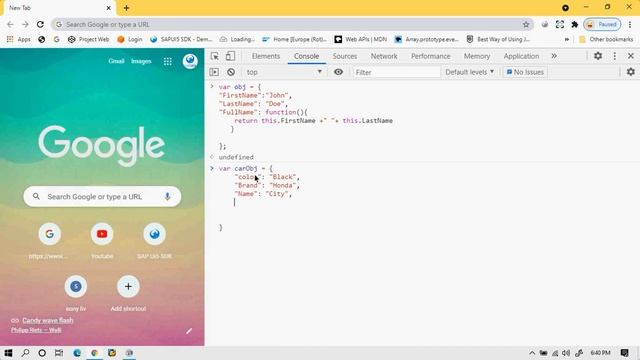Customize this page pencil icon
640x360 pixels.
pyautogui.click(x=189, y=331)
